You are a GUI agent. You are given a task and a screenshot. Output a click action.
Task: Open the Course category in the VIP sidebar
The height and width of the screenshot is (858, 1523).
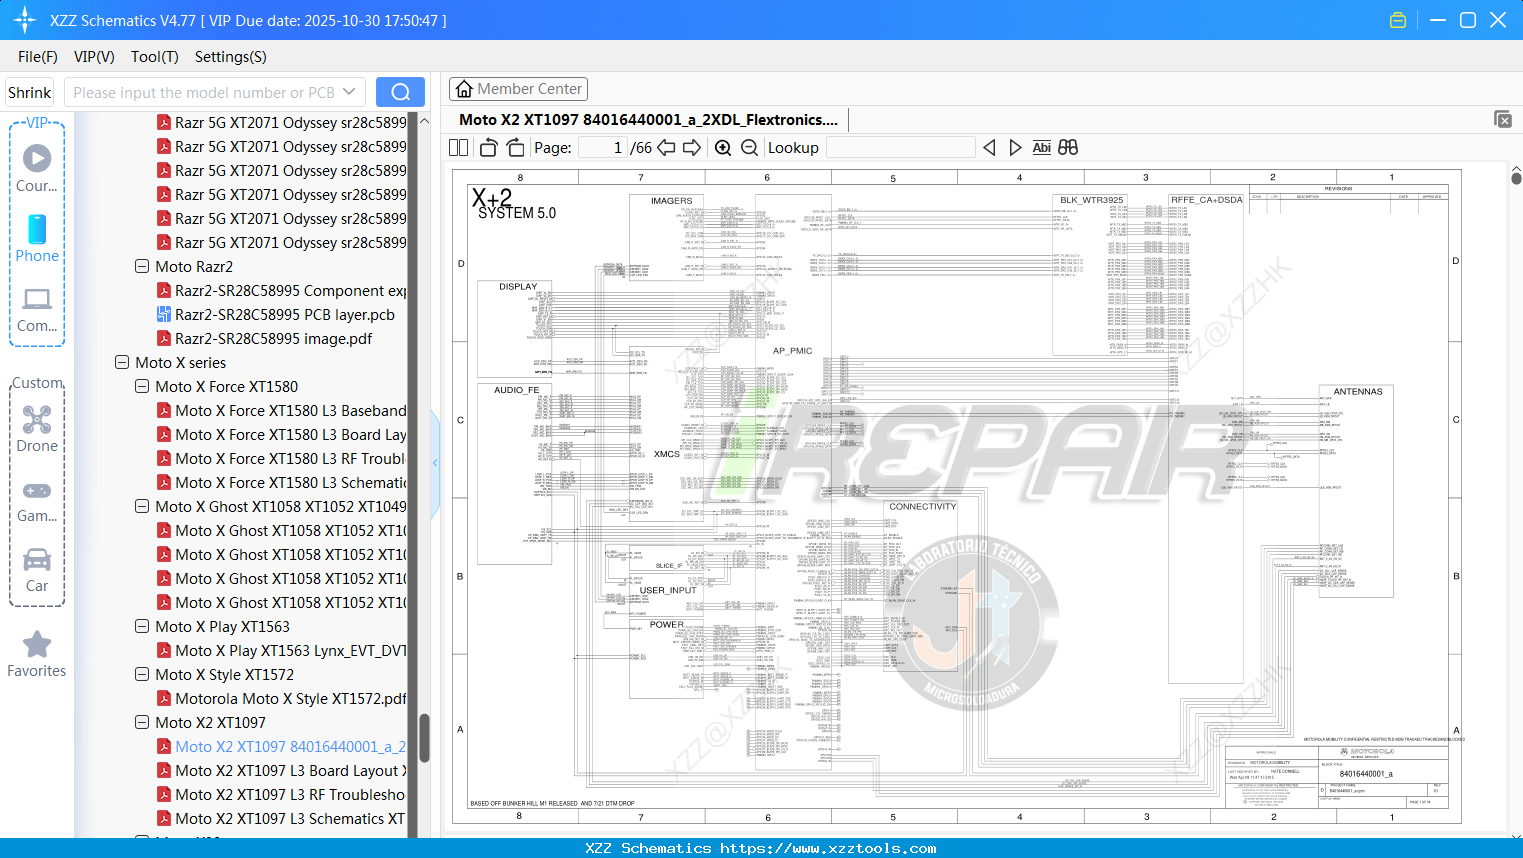pyautogui.click(x=37, y=168)
